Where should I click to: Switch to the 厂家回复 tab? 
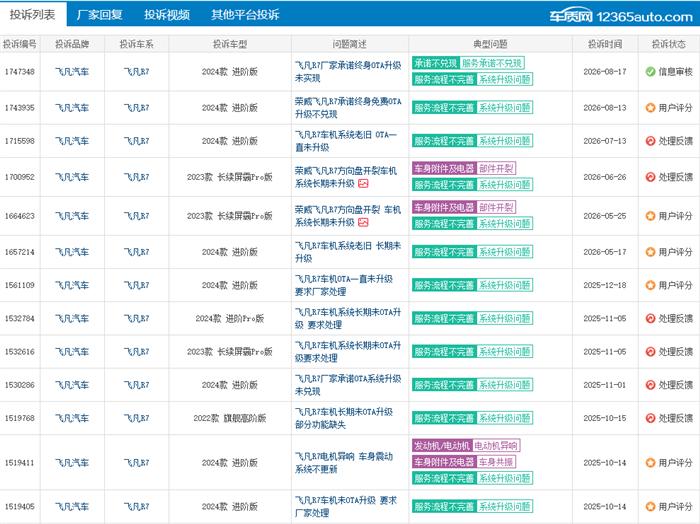pyautogui.click(x=100, y=15)
